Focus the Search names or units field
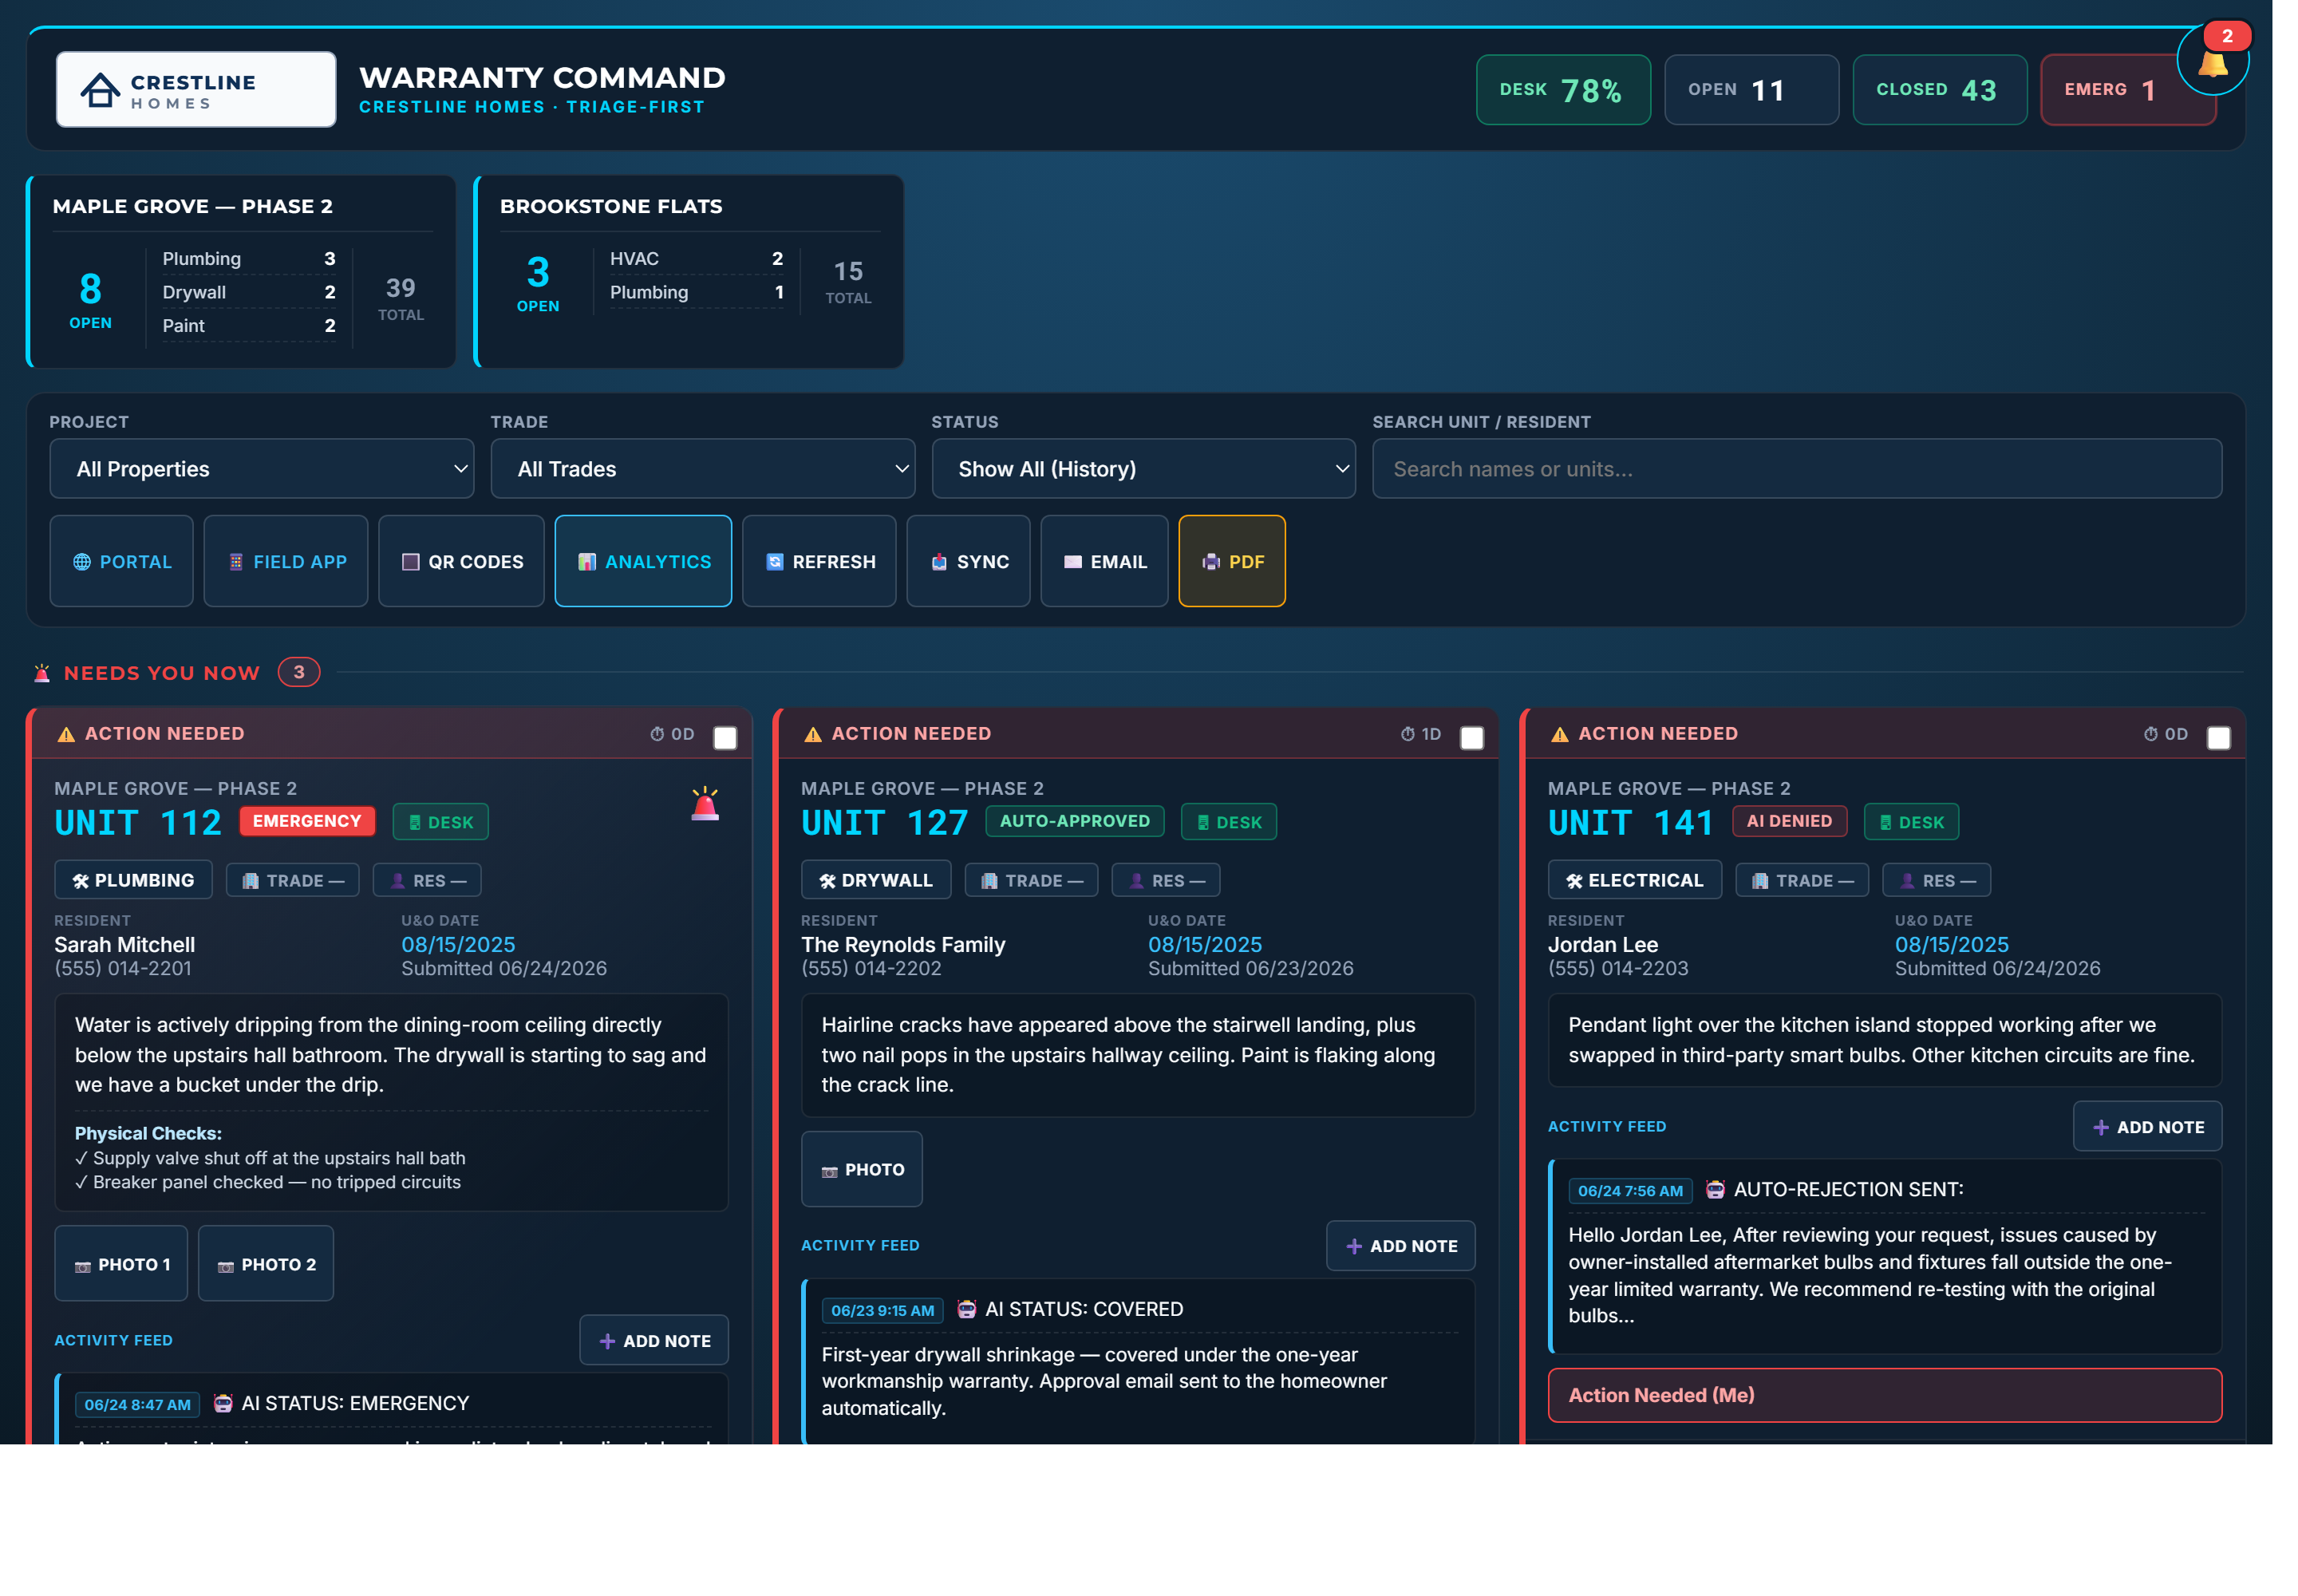2298x1596 pixels. [1796, 469]
